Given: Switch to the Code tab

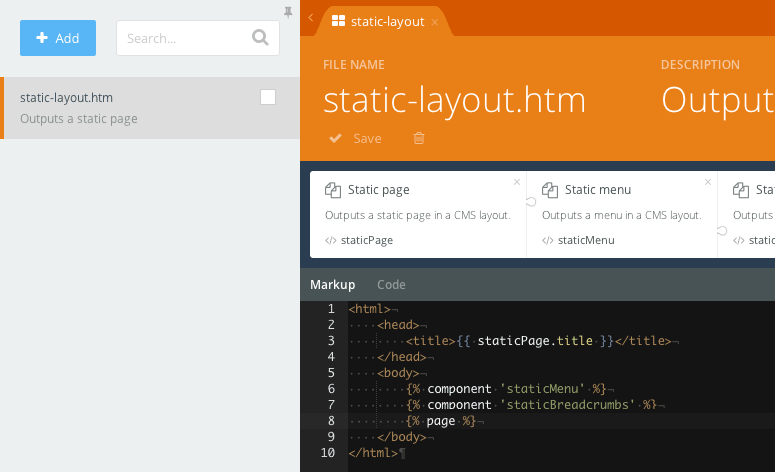Looking at the screenshot, I should pos(391,285).
